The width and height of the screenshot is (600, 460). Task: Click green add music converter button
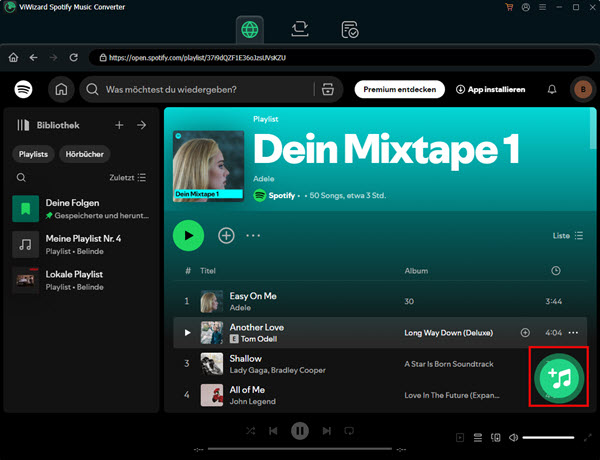pyautogui.click(x=559, y=378)
